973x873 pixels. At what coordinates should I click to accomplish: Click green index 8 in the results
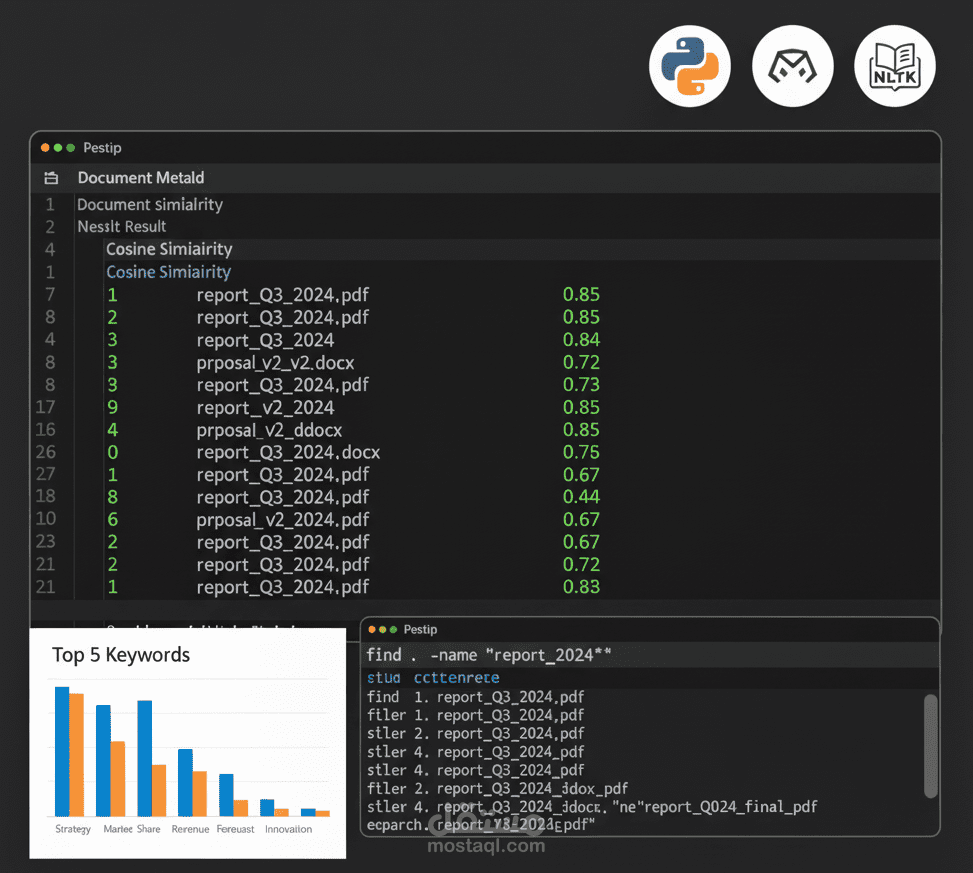[x=112, y=497]
